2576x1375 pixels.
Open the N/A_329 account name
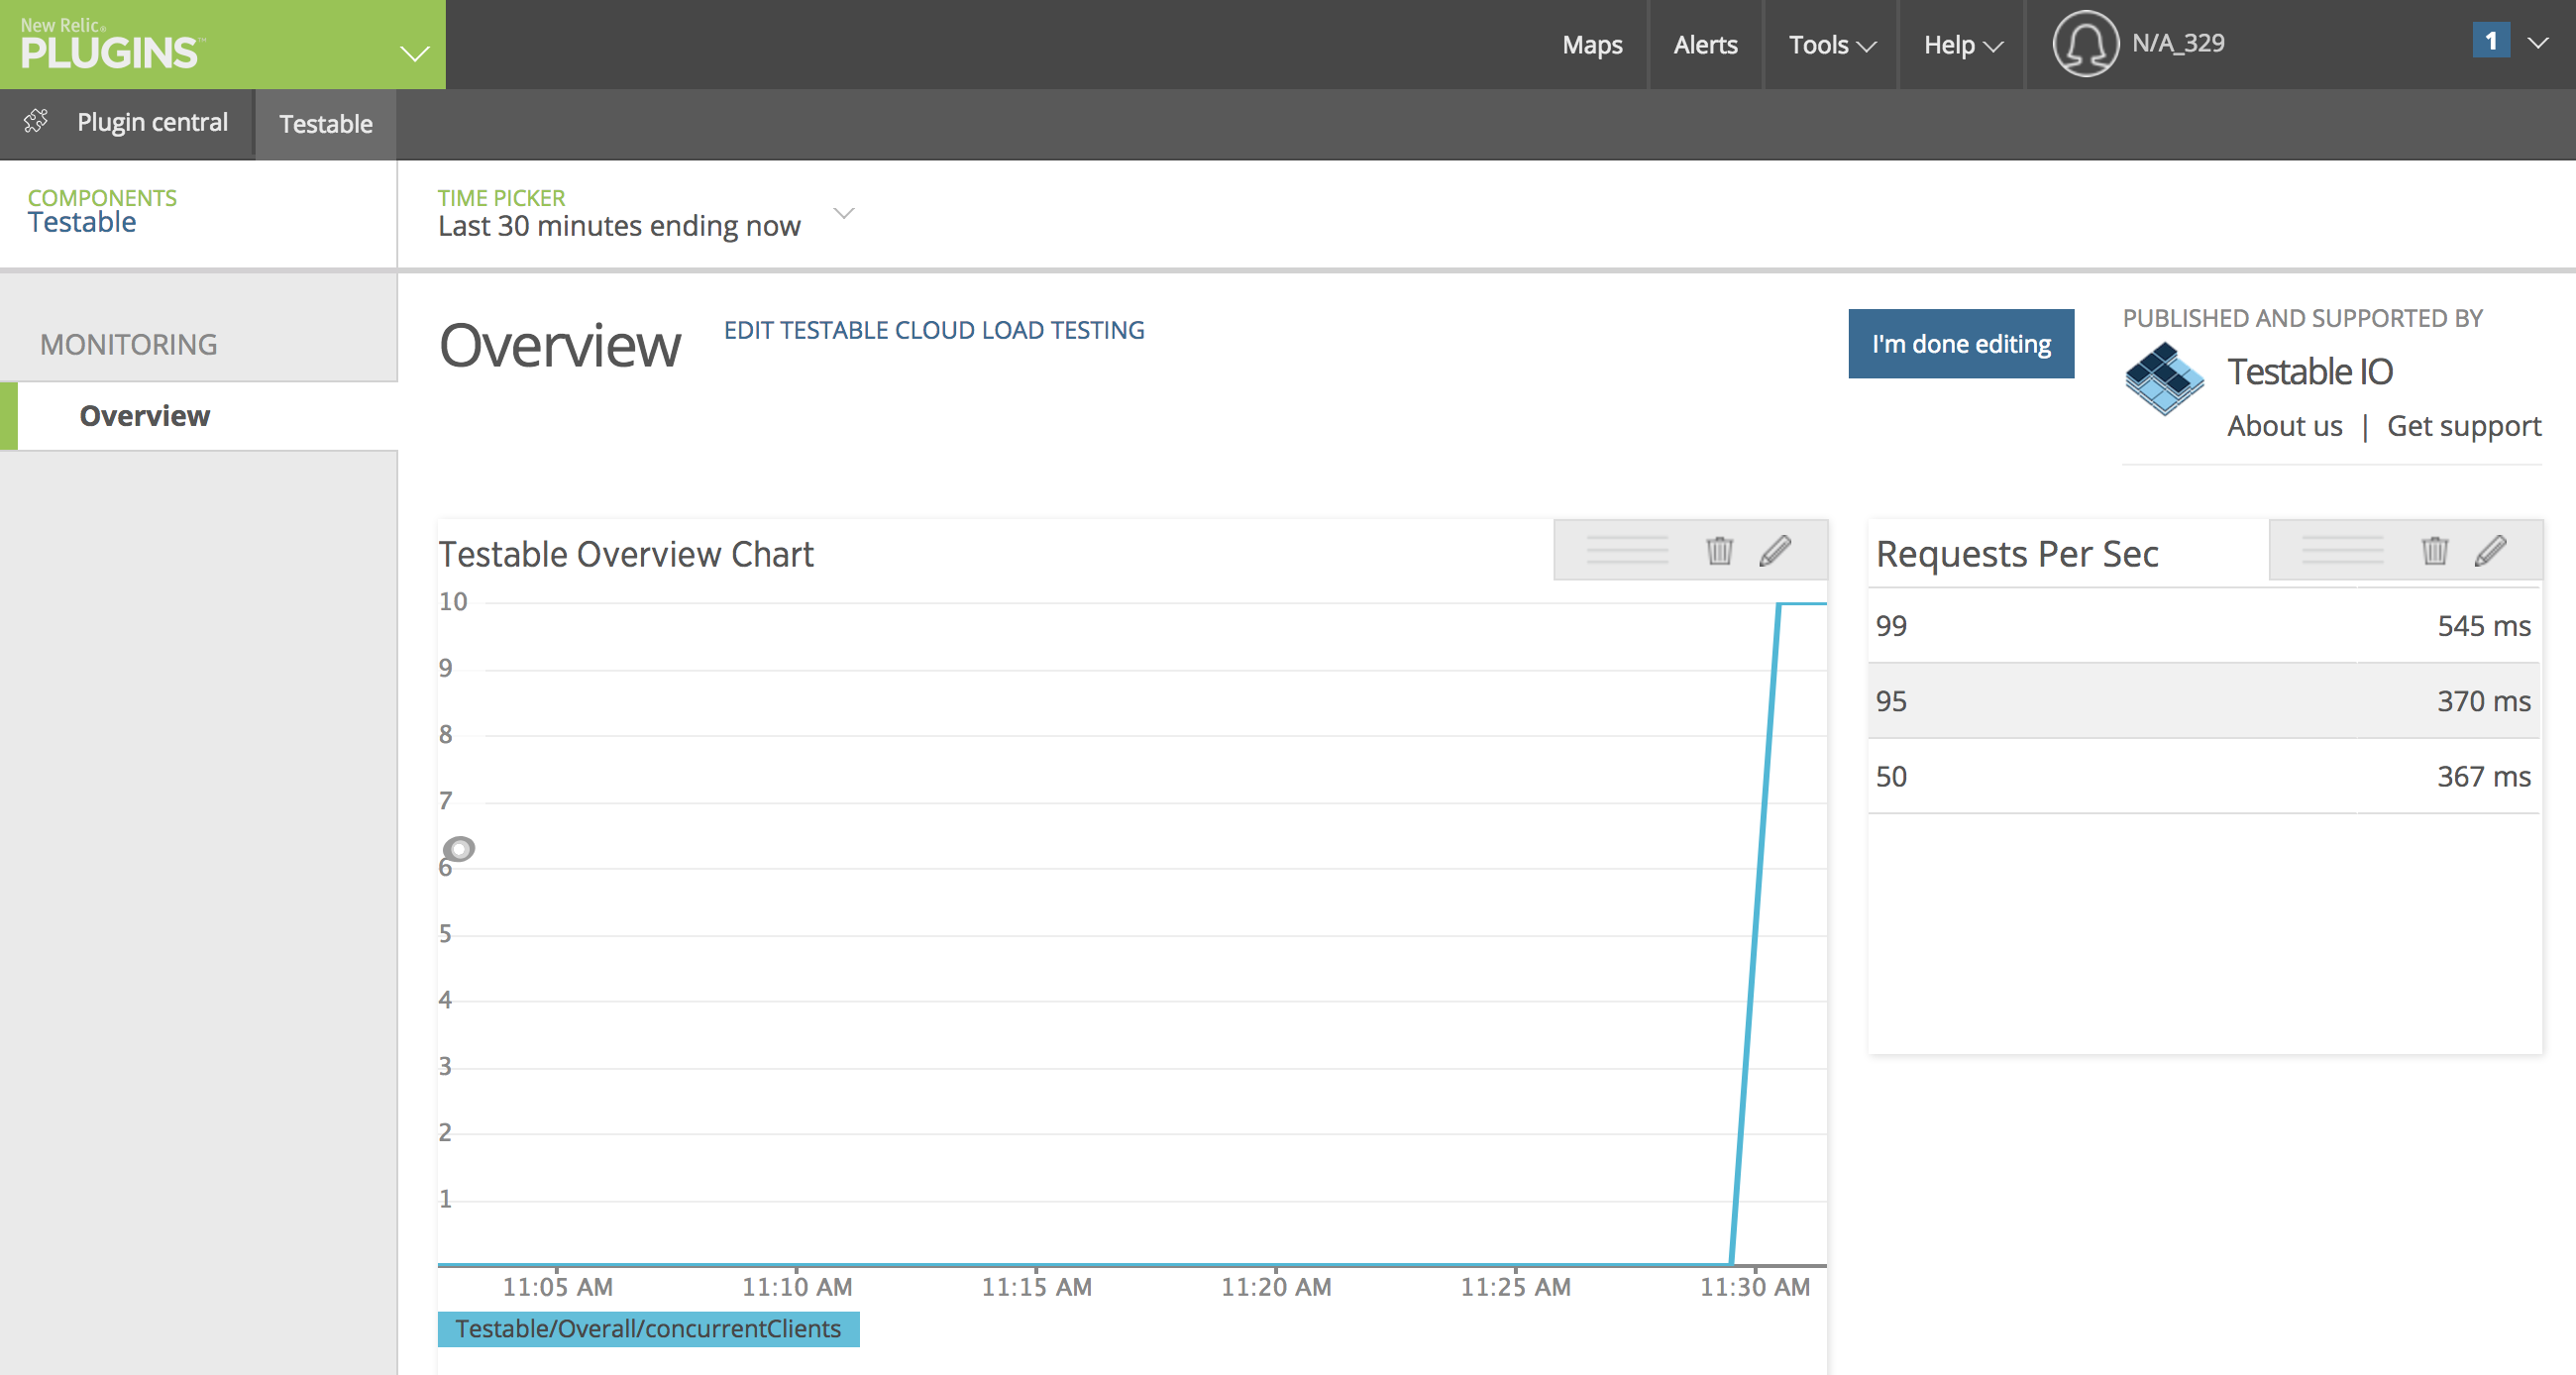pos(2178,43)
